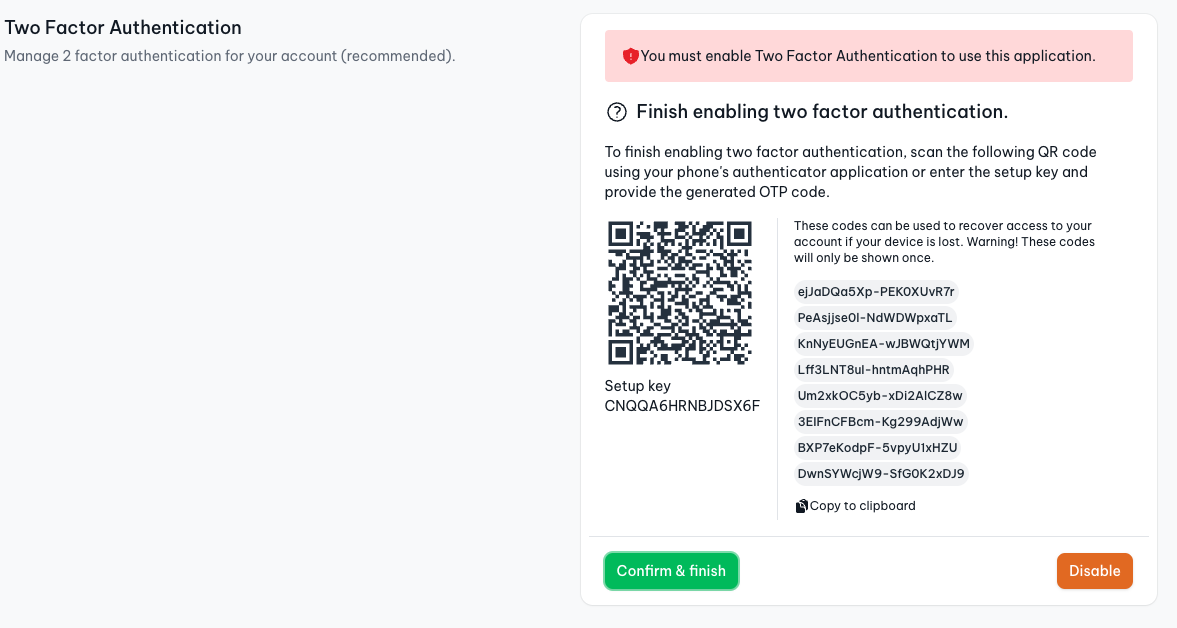
Task: Select the two factor authentication QR code
Action: (x=680, y=292)
